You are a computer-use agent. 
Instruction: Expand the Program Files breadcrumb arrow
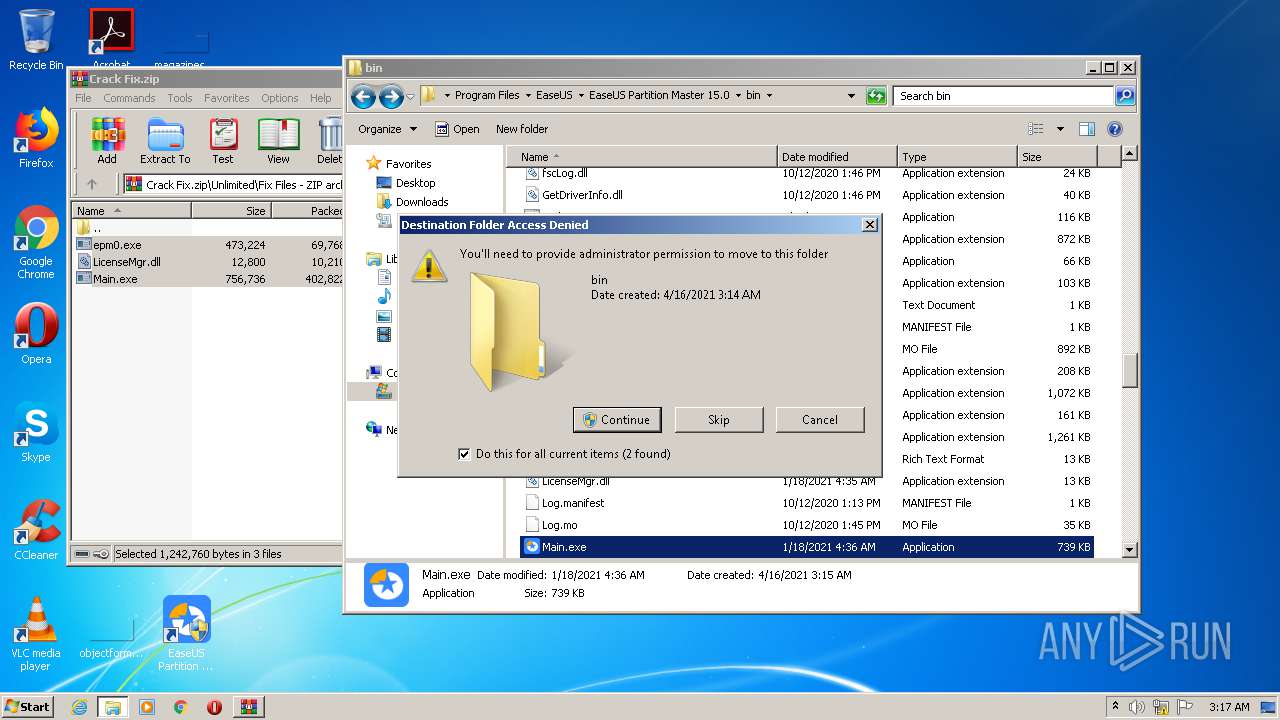529,96
